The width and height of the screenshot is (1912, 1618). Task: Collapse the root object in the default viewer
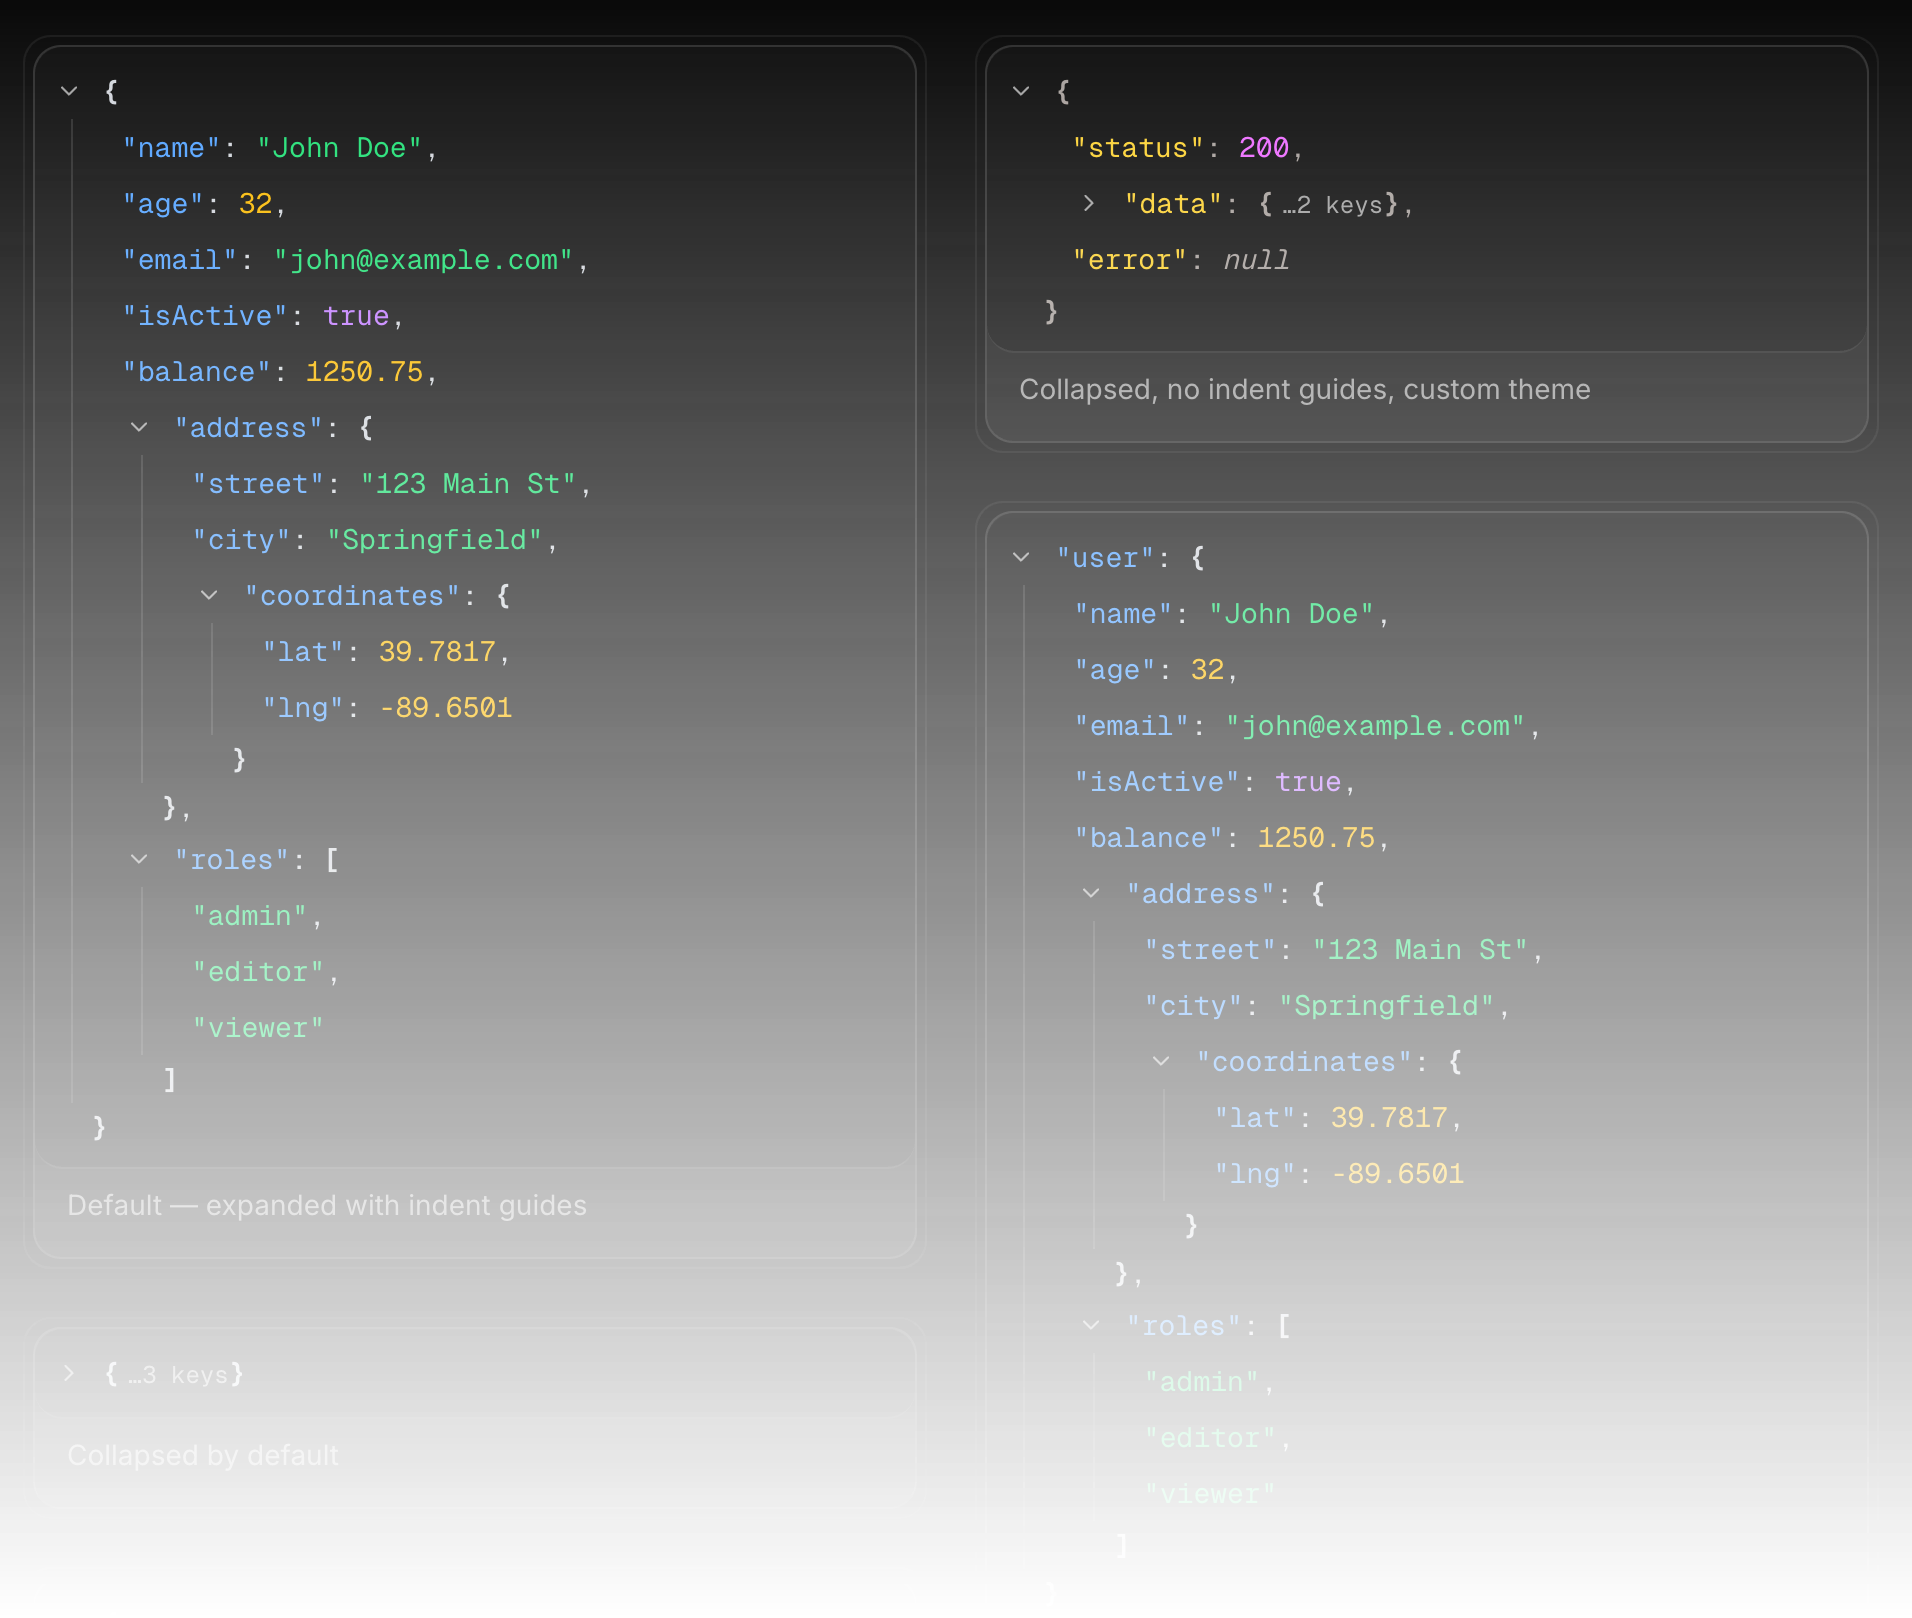coord(69,91)
